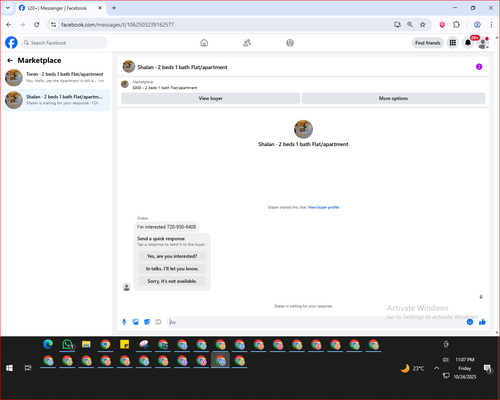Screen dimensions: 500x400
Task: Open the Groups icon in top navigation
Action: point(290,43)
